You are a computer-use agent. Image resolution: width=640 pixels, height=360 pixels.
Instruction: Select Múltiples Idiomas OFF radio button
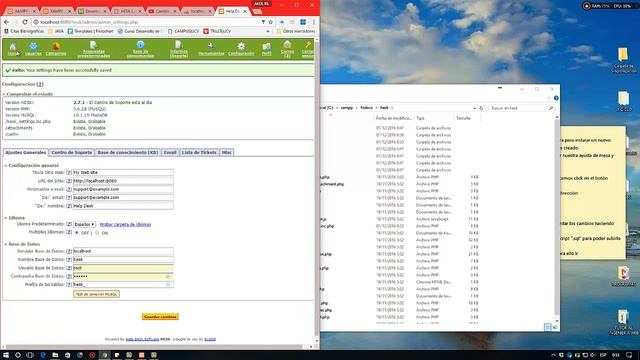[x=77, y=233]
